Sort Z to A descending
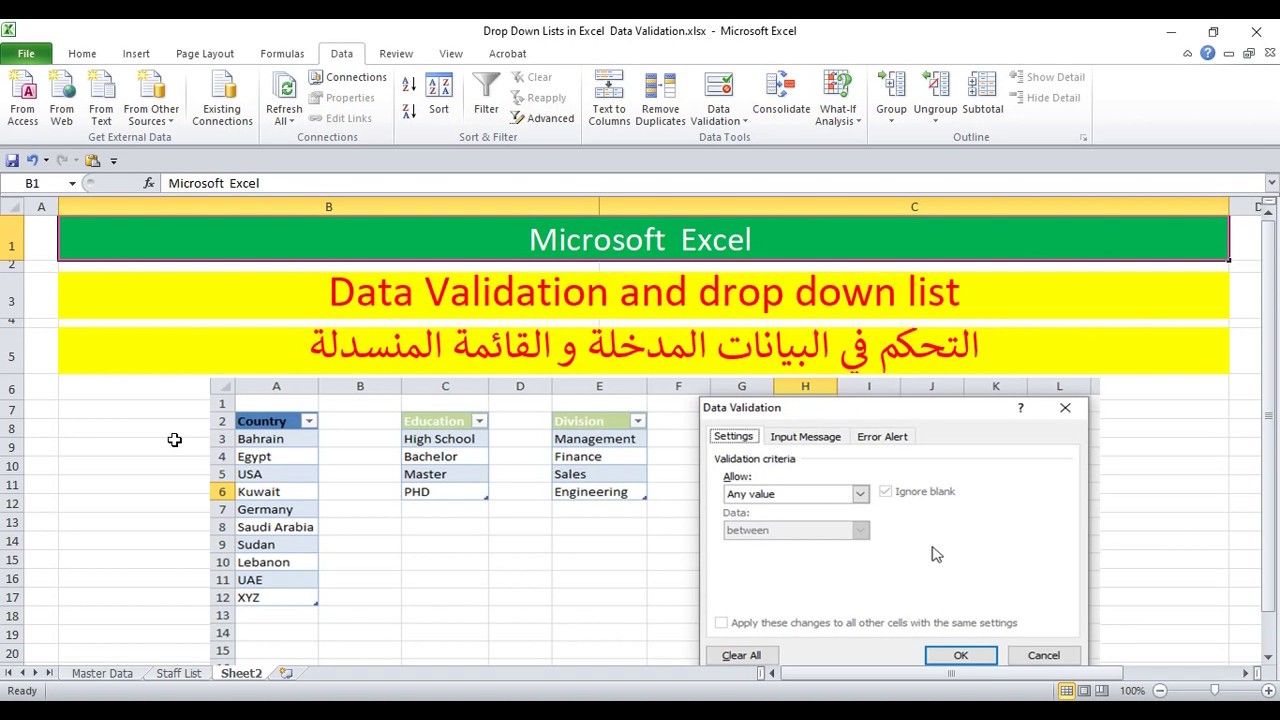Screen dimensions: 1280x720 [x=409, y=110]
